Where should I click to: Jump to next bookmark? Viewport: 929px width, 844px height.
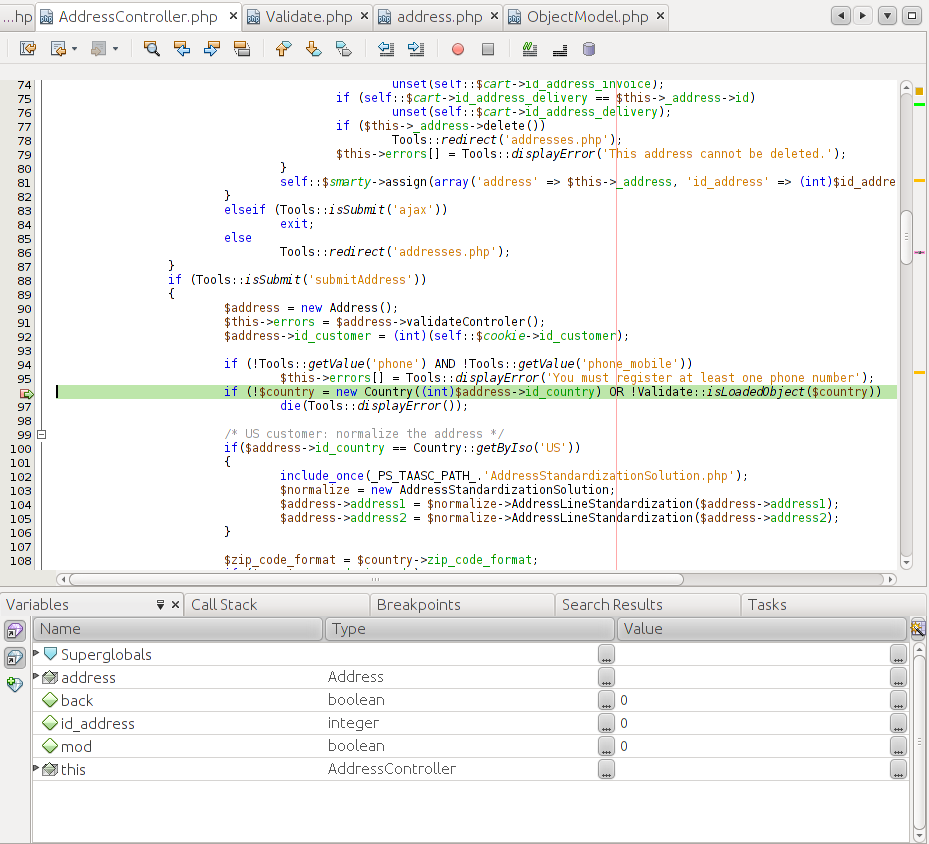tap(313, 48)
